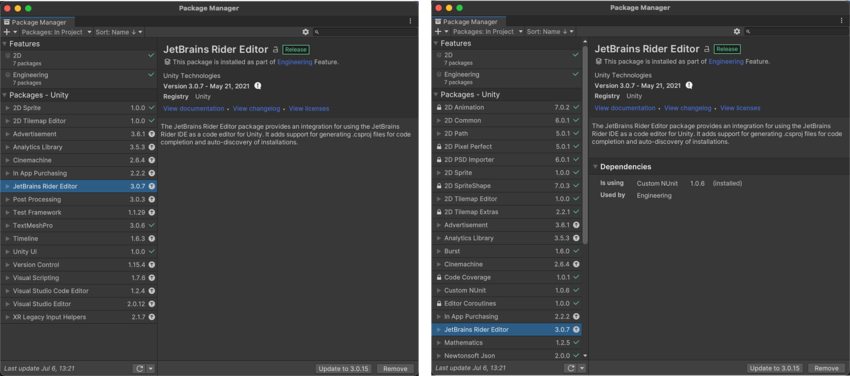
Task: Select Unity UI package
Action: point(79,252)
